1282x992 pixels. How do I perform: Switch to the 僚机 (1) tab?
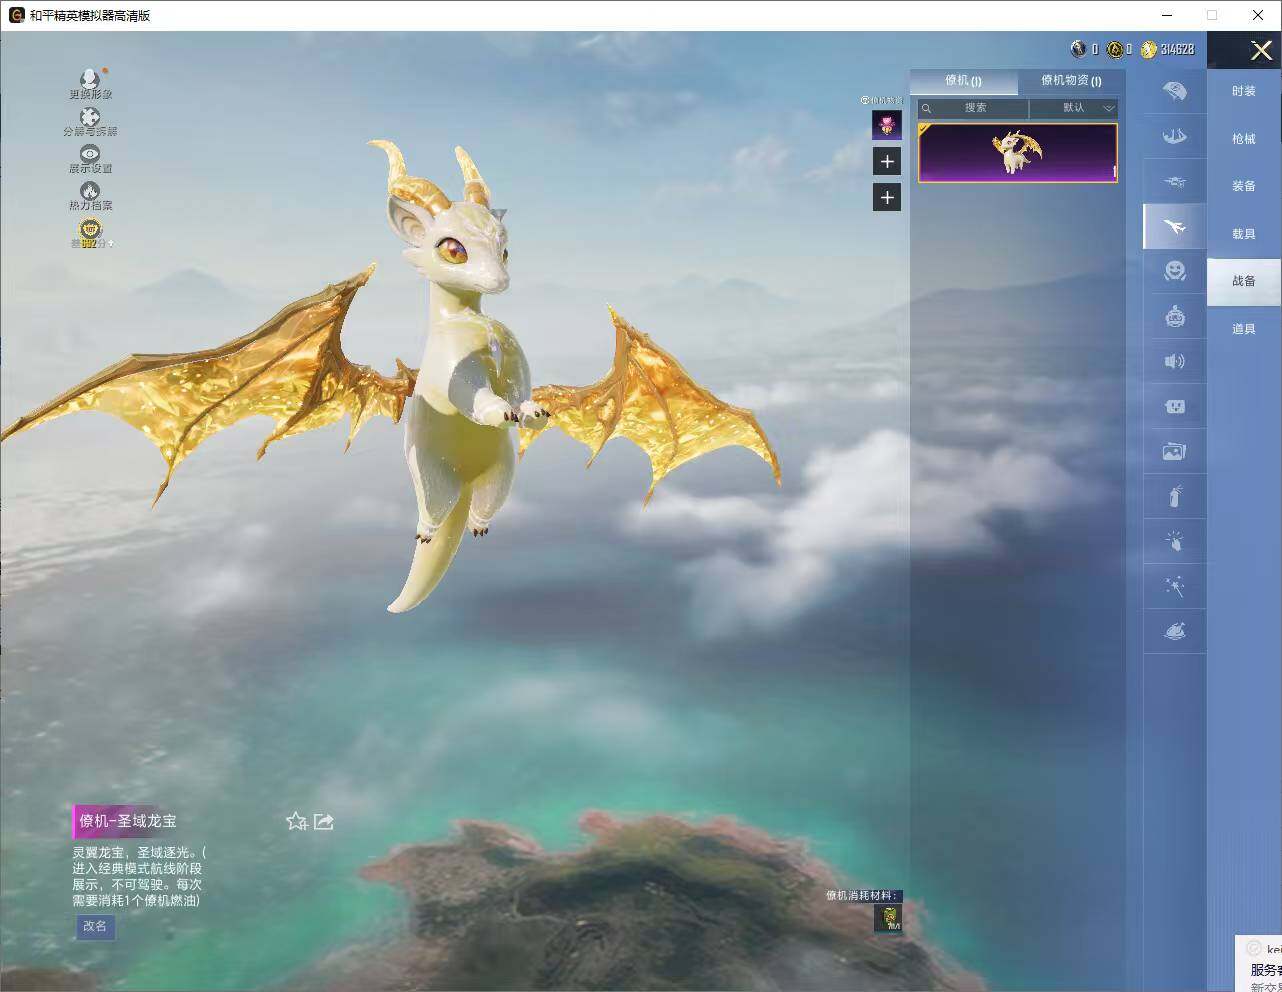click(x=963, y=81)
